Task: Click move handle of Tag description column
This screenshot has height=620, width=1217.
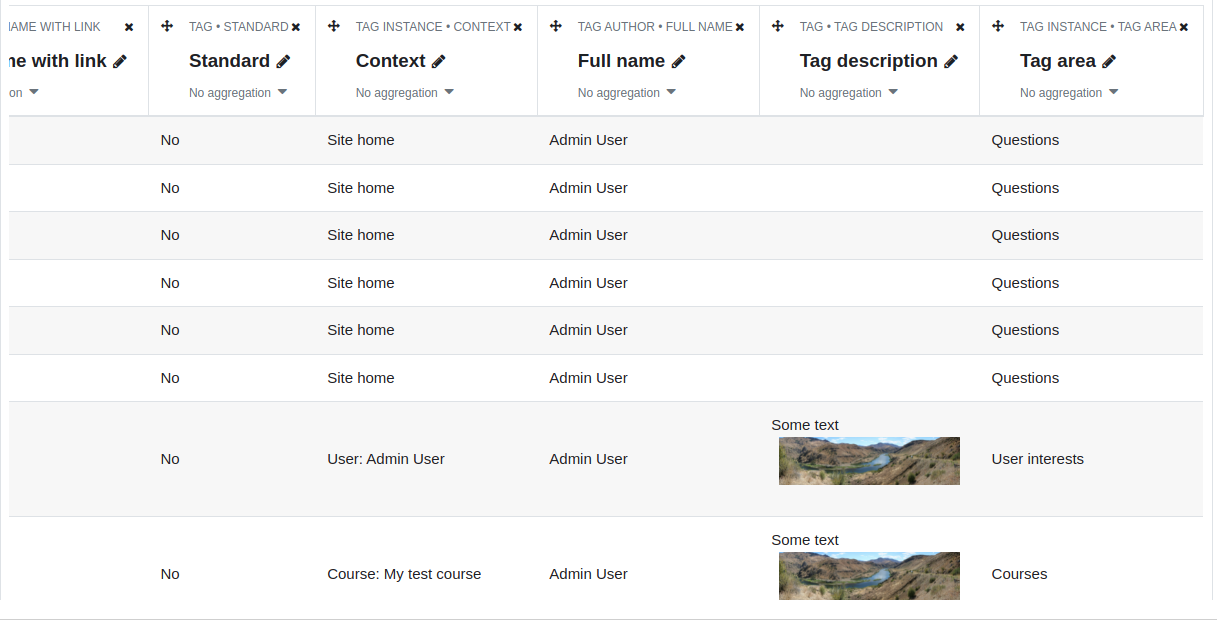Action: [778, 26]
